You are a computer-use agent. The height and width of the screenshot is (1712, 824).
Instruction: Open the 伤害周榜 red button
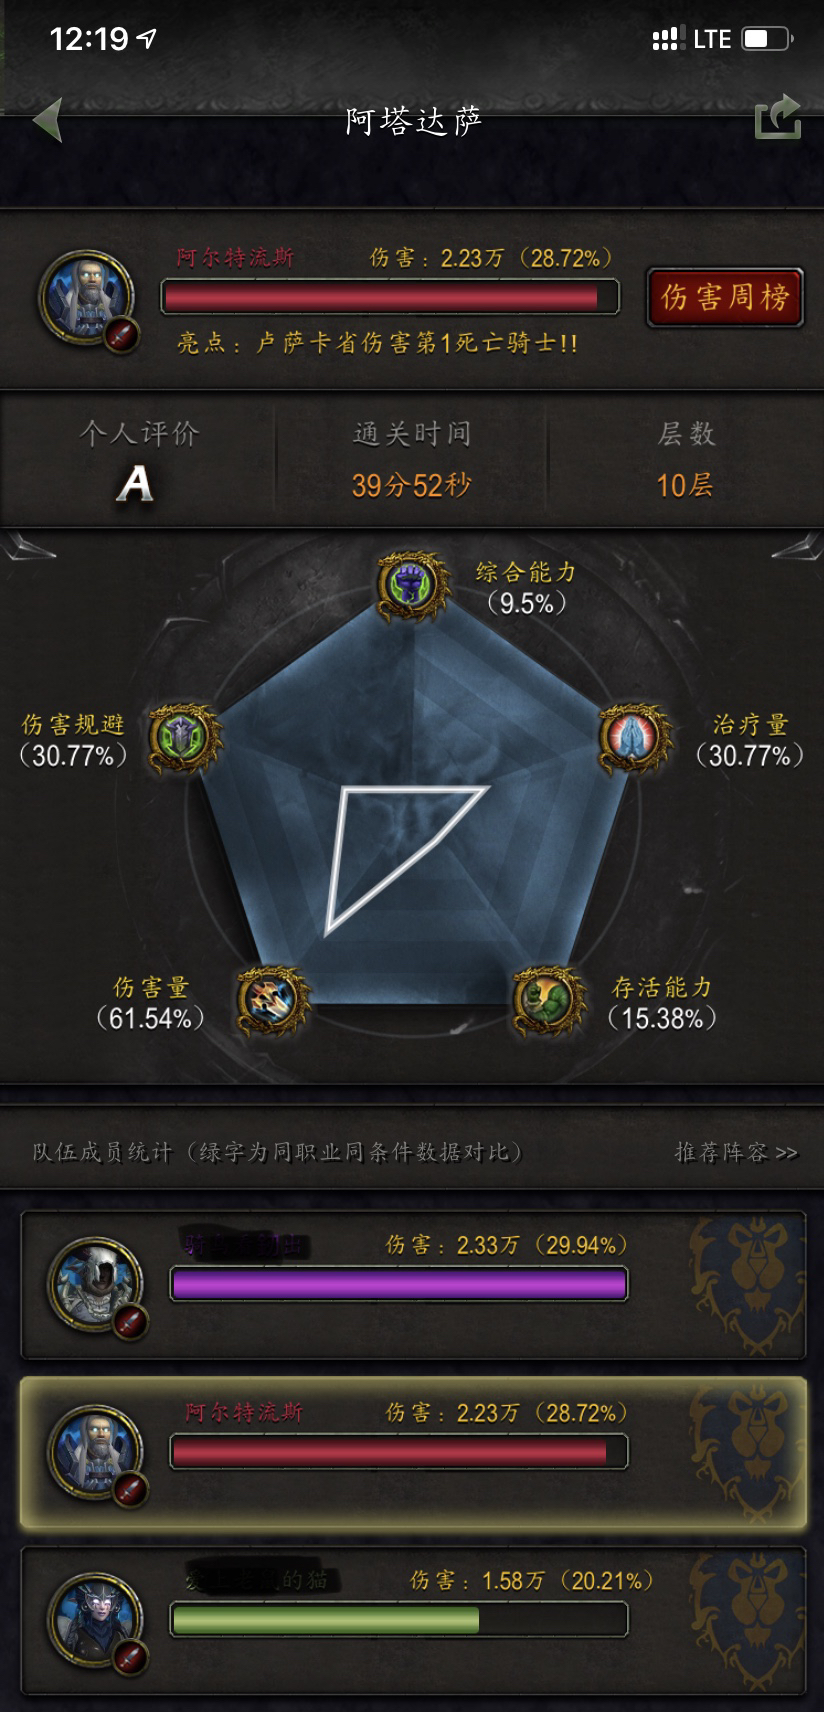click(x=725, y=297)
